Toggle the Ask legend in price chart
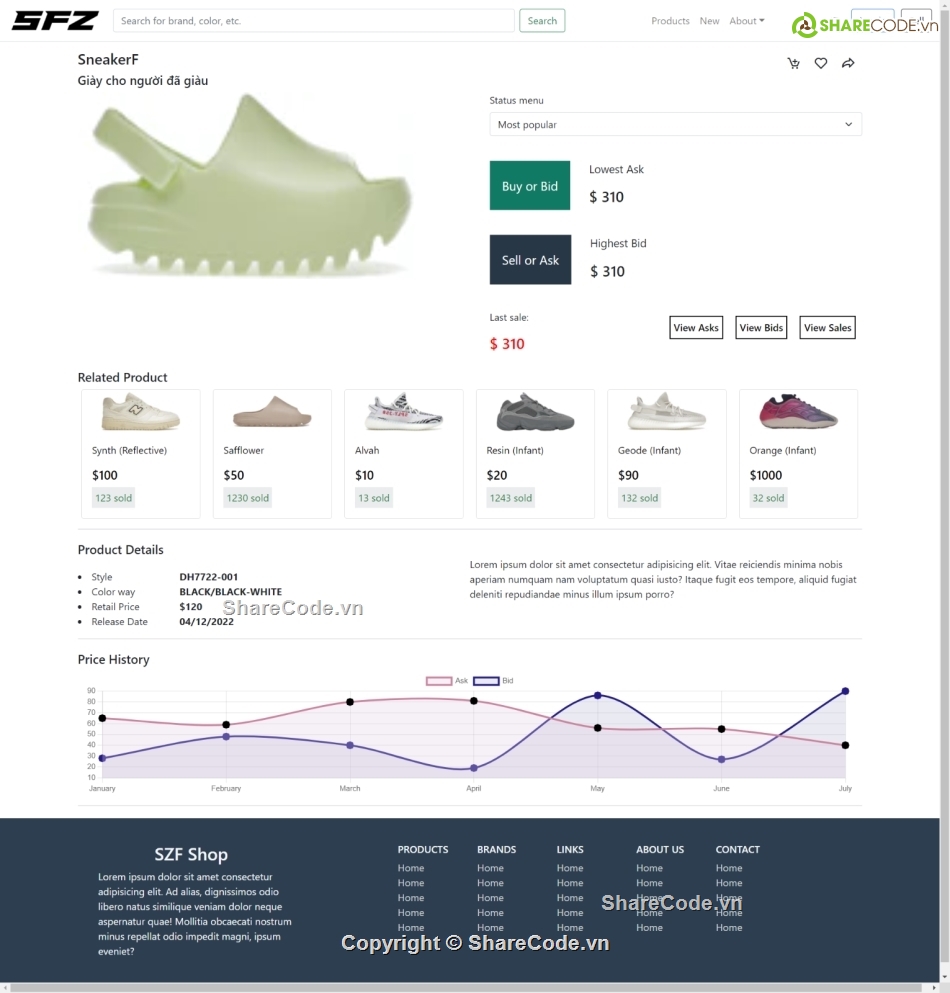The image size is (950, 993). pos(447,681)
